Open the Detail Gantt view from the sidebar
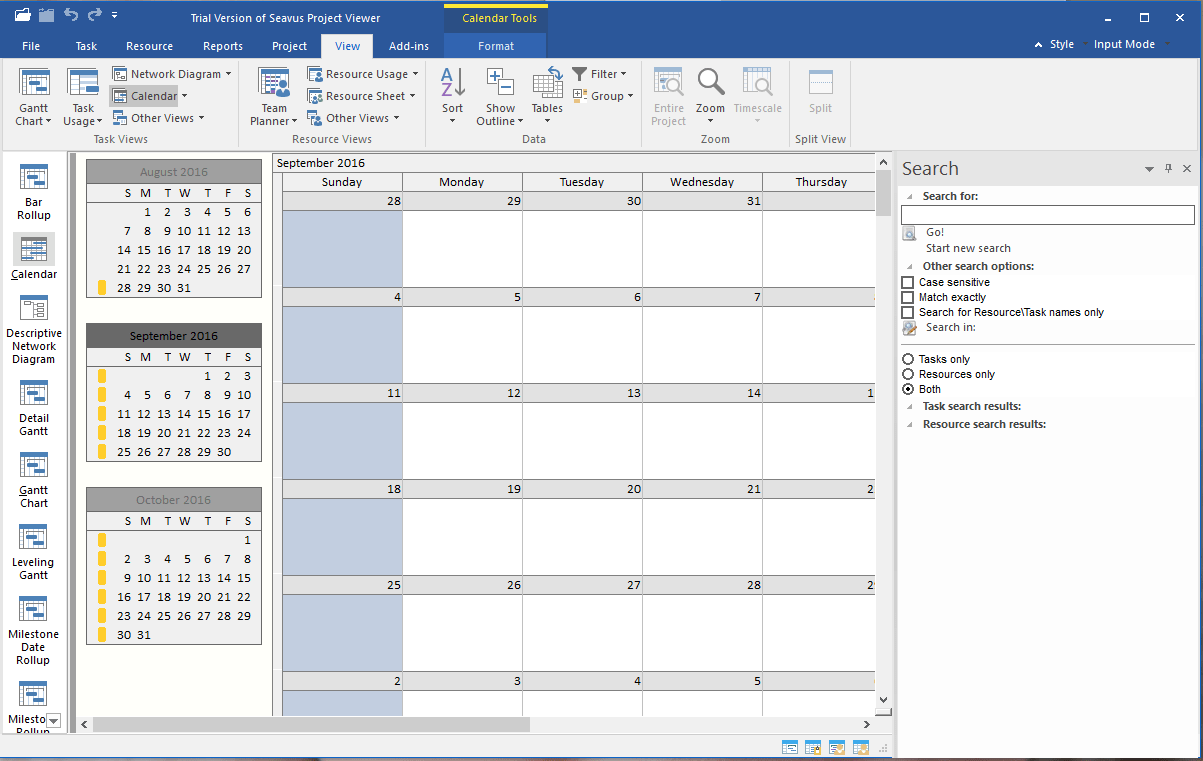The image size is (1203, 761). coord(33,405)
